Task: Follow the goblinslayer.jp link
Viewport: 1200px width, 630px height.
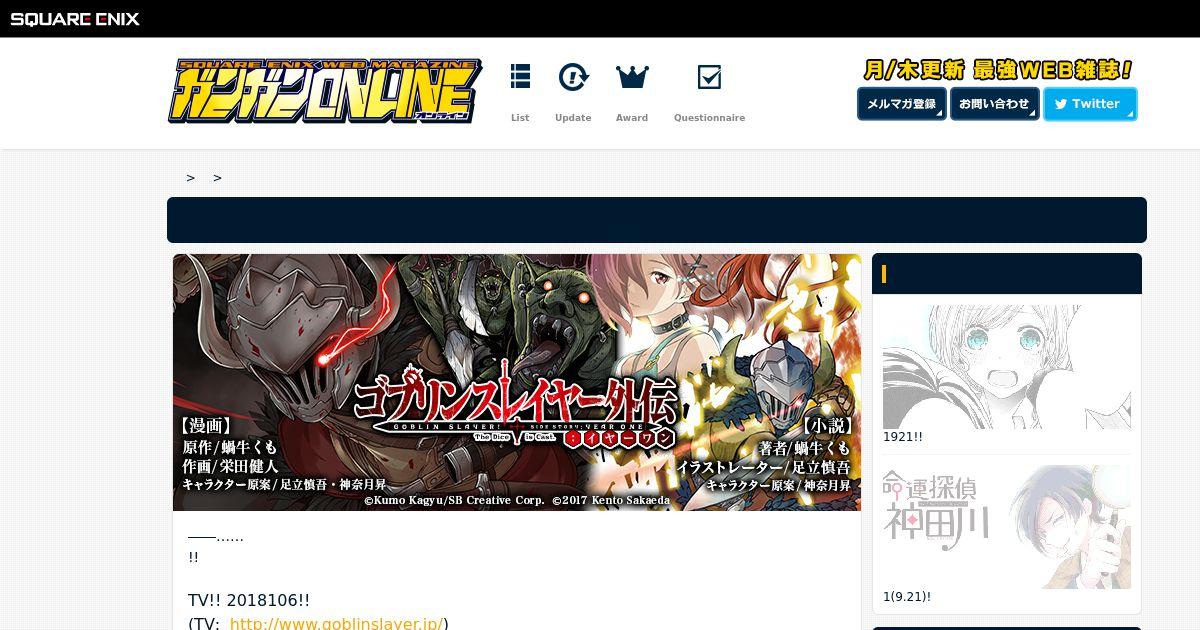Action: point(336,623)
